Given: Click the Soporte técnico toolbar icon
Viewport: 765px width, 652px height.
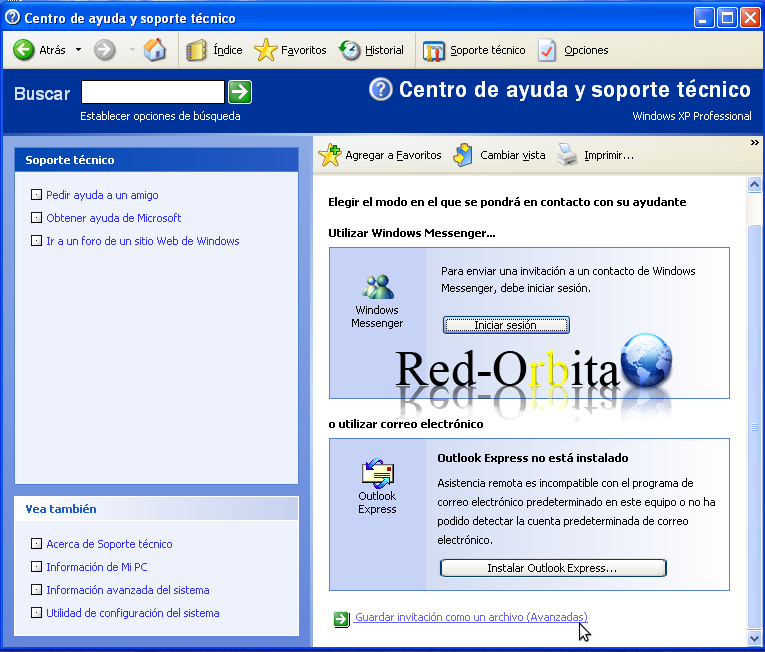Looking at the screenshot, I should click(434, 51).
